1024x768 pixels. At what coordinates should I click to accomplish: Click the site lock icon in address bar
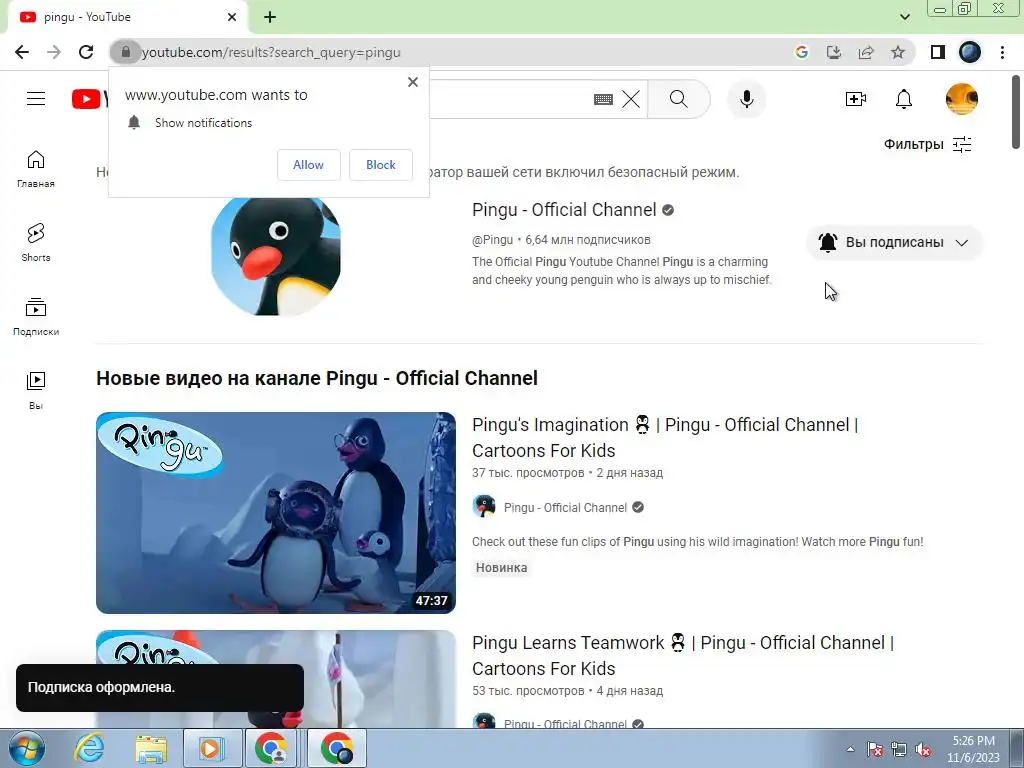pos(125,52)
